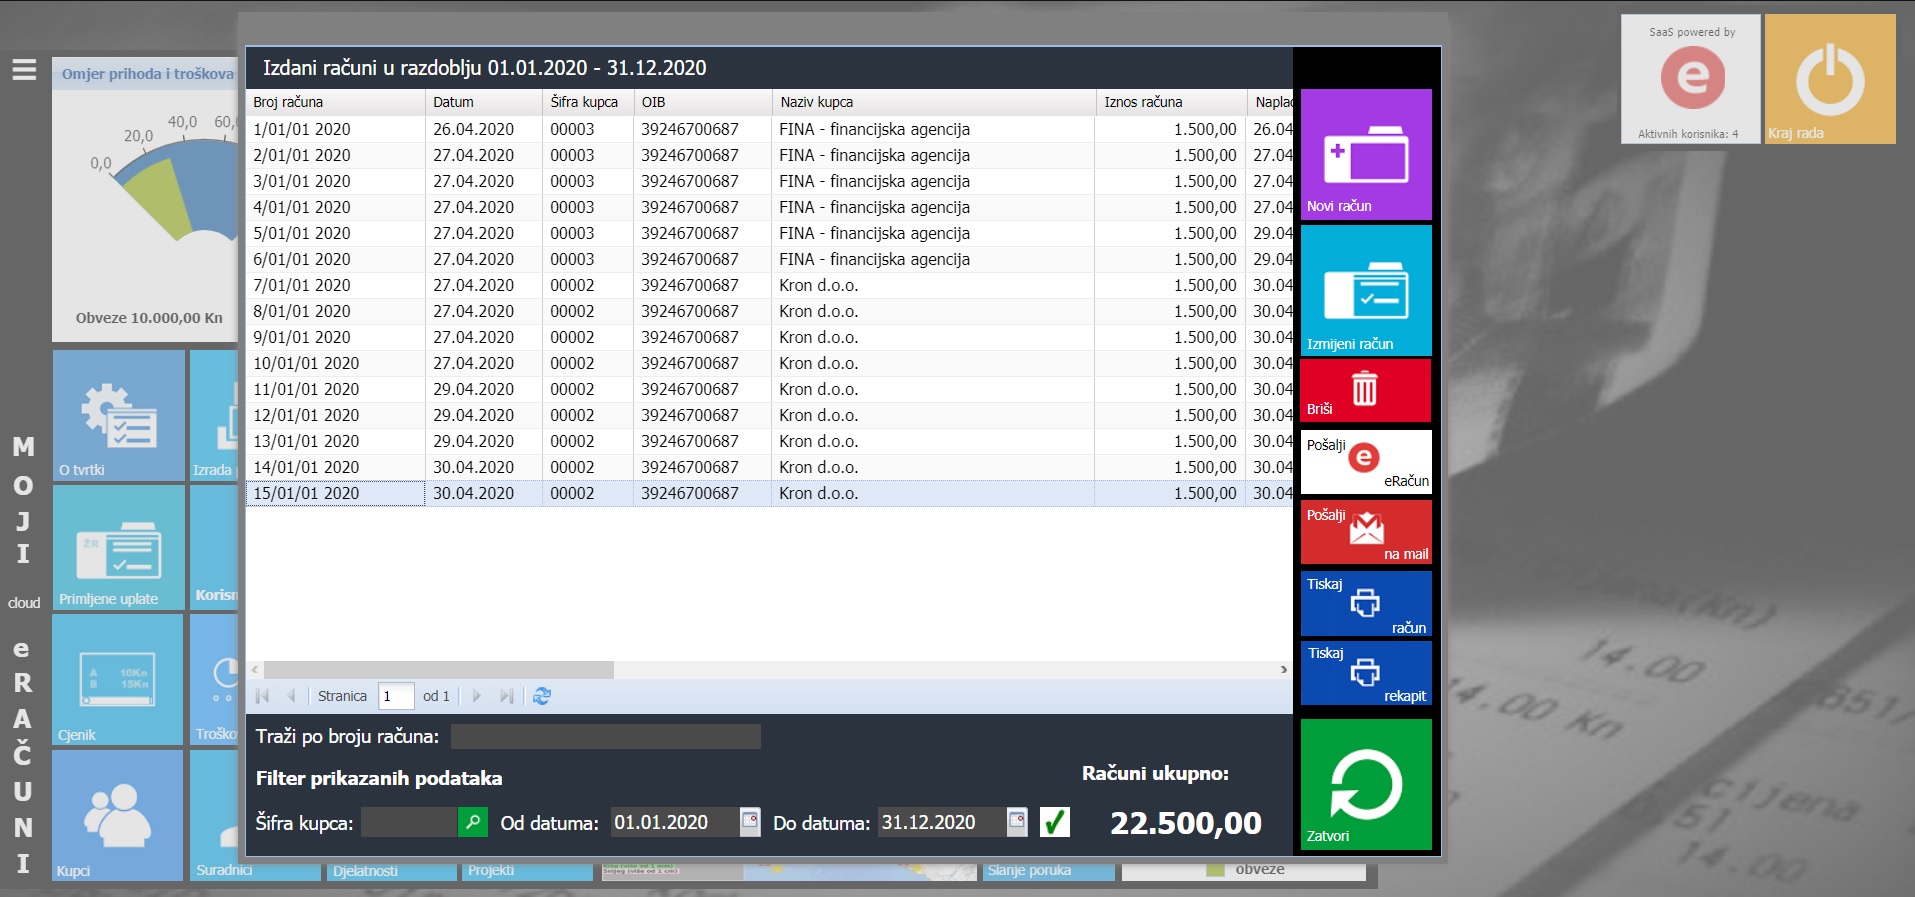Open Omjer prihoda i troškova gauge panel

click(145, 199)
